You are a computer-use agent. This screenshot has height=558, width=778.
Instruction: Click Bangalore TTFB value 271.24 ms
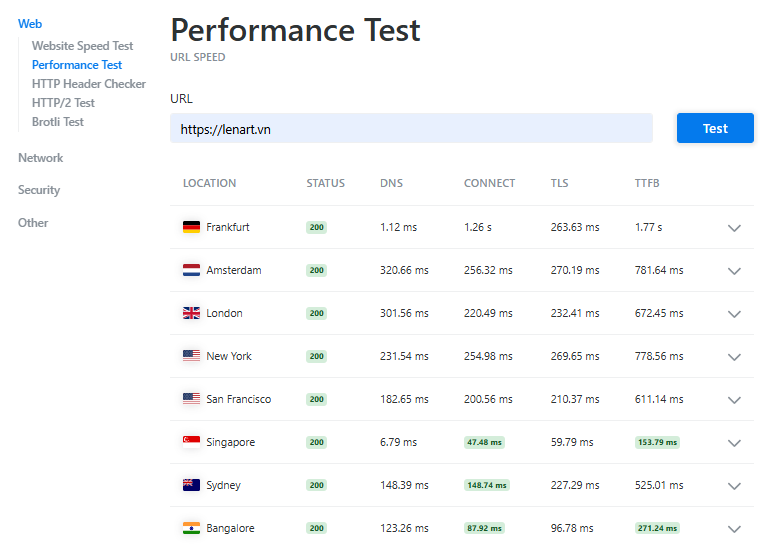pos(657,528)
